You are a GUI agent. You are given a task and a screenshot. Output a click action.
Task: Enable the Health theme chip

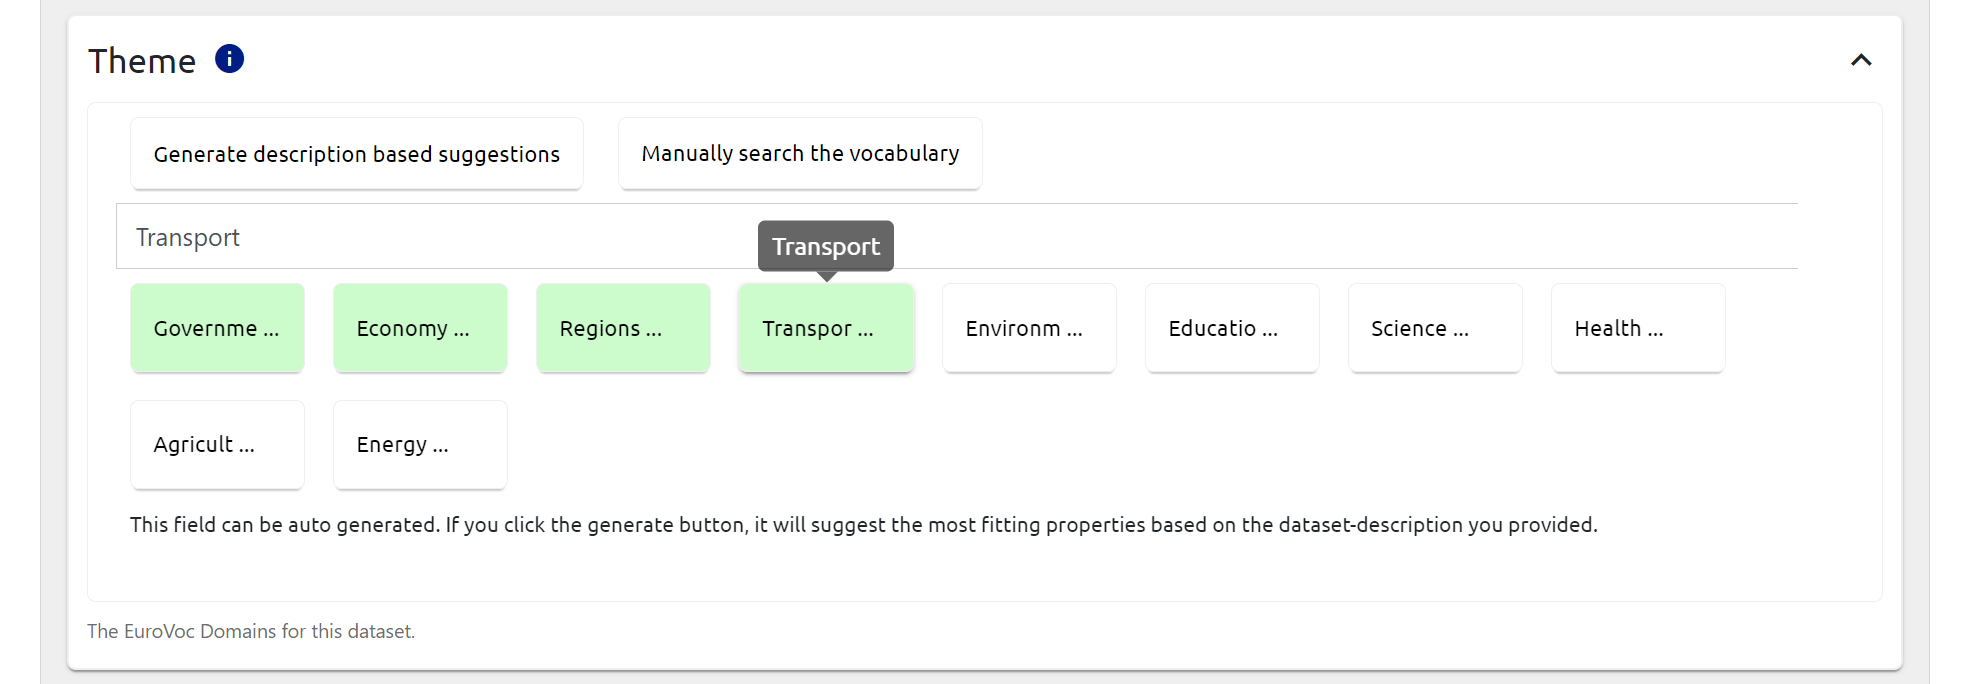pos(1638,328)
